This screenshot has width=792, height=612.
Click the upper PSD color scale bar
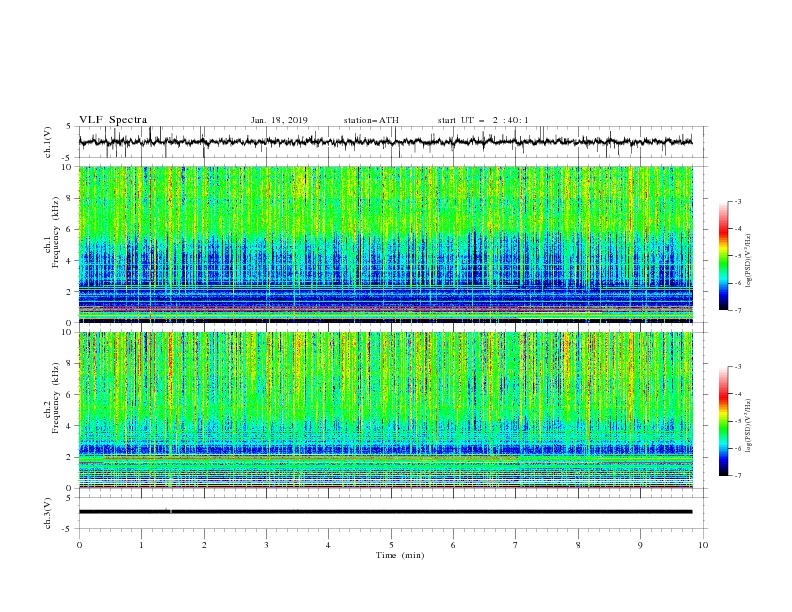coord(724,256)
